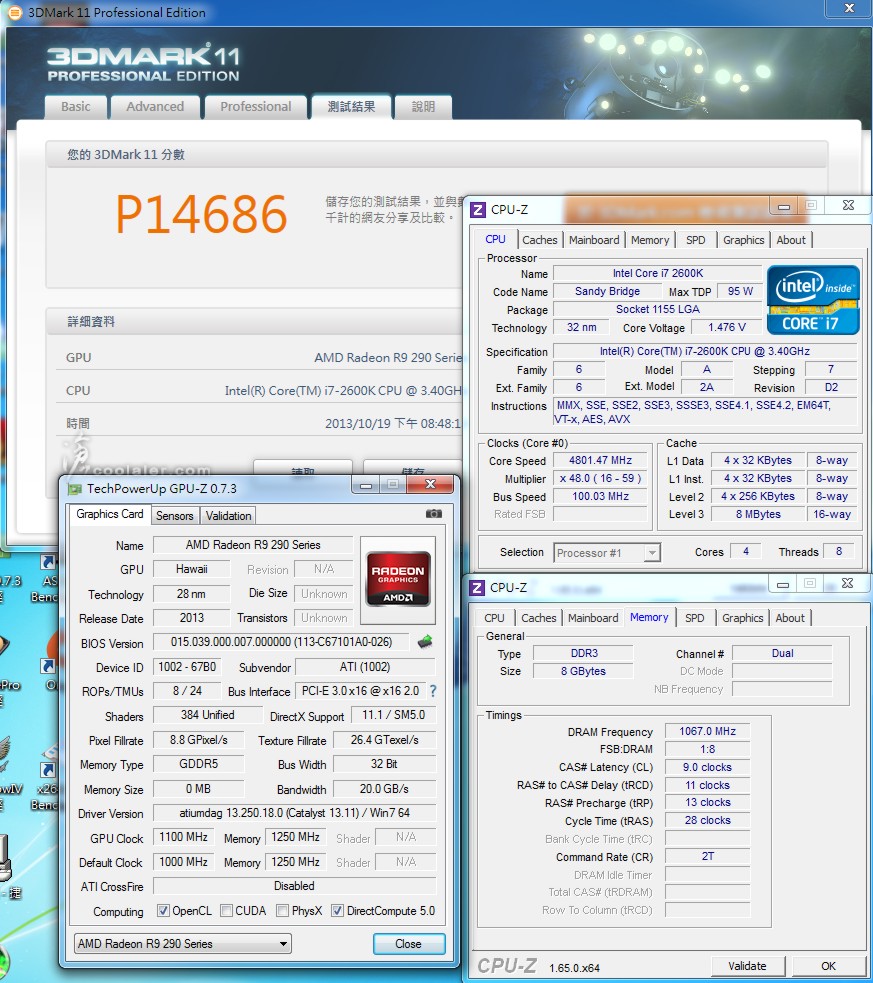Viewport: 873px width, 983px height.
Task: Open the 說明 help tab
Action: click(423, 107)
